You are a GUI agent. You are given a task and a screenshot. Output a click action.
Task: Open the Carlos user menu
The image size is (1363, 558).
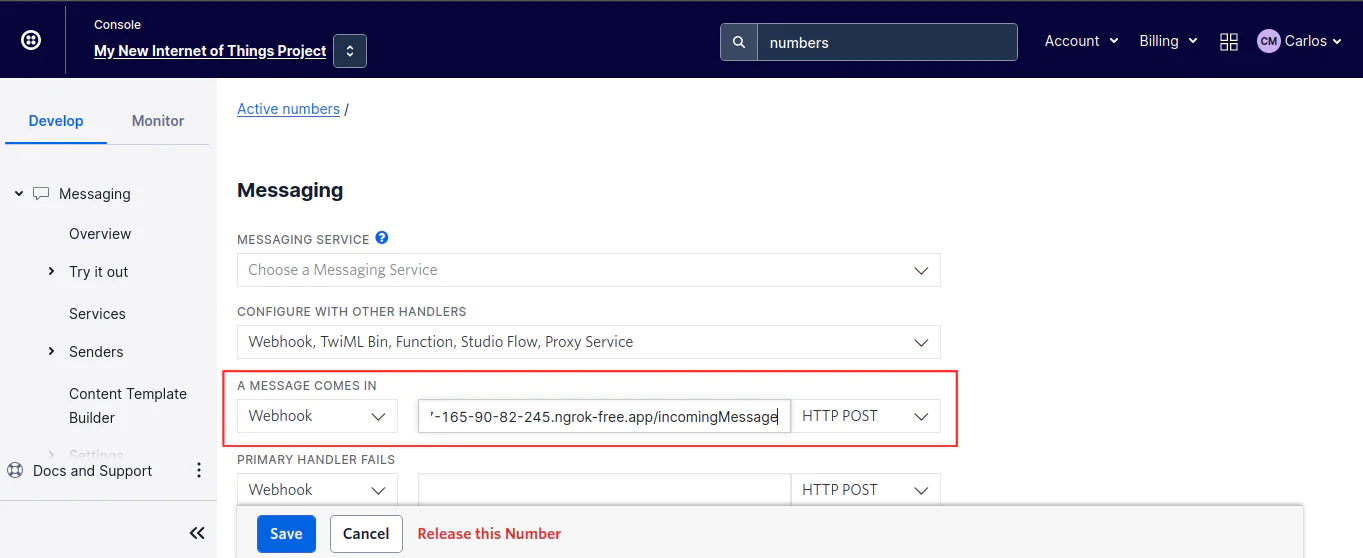[x=1313, y=41]
